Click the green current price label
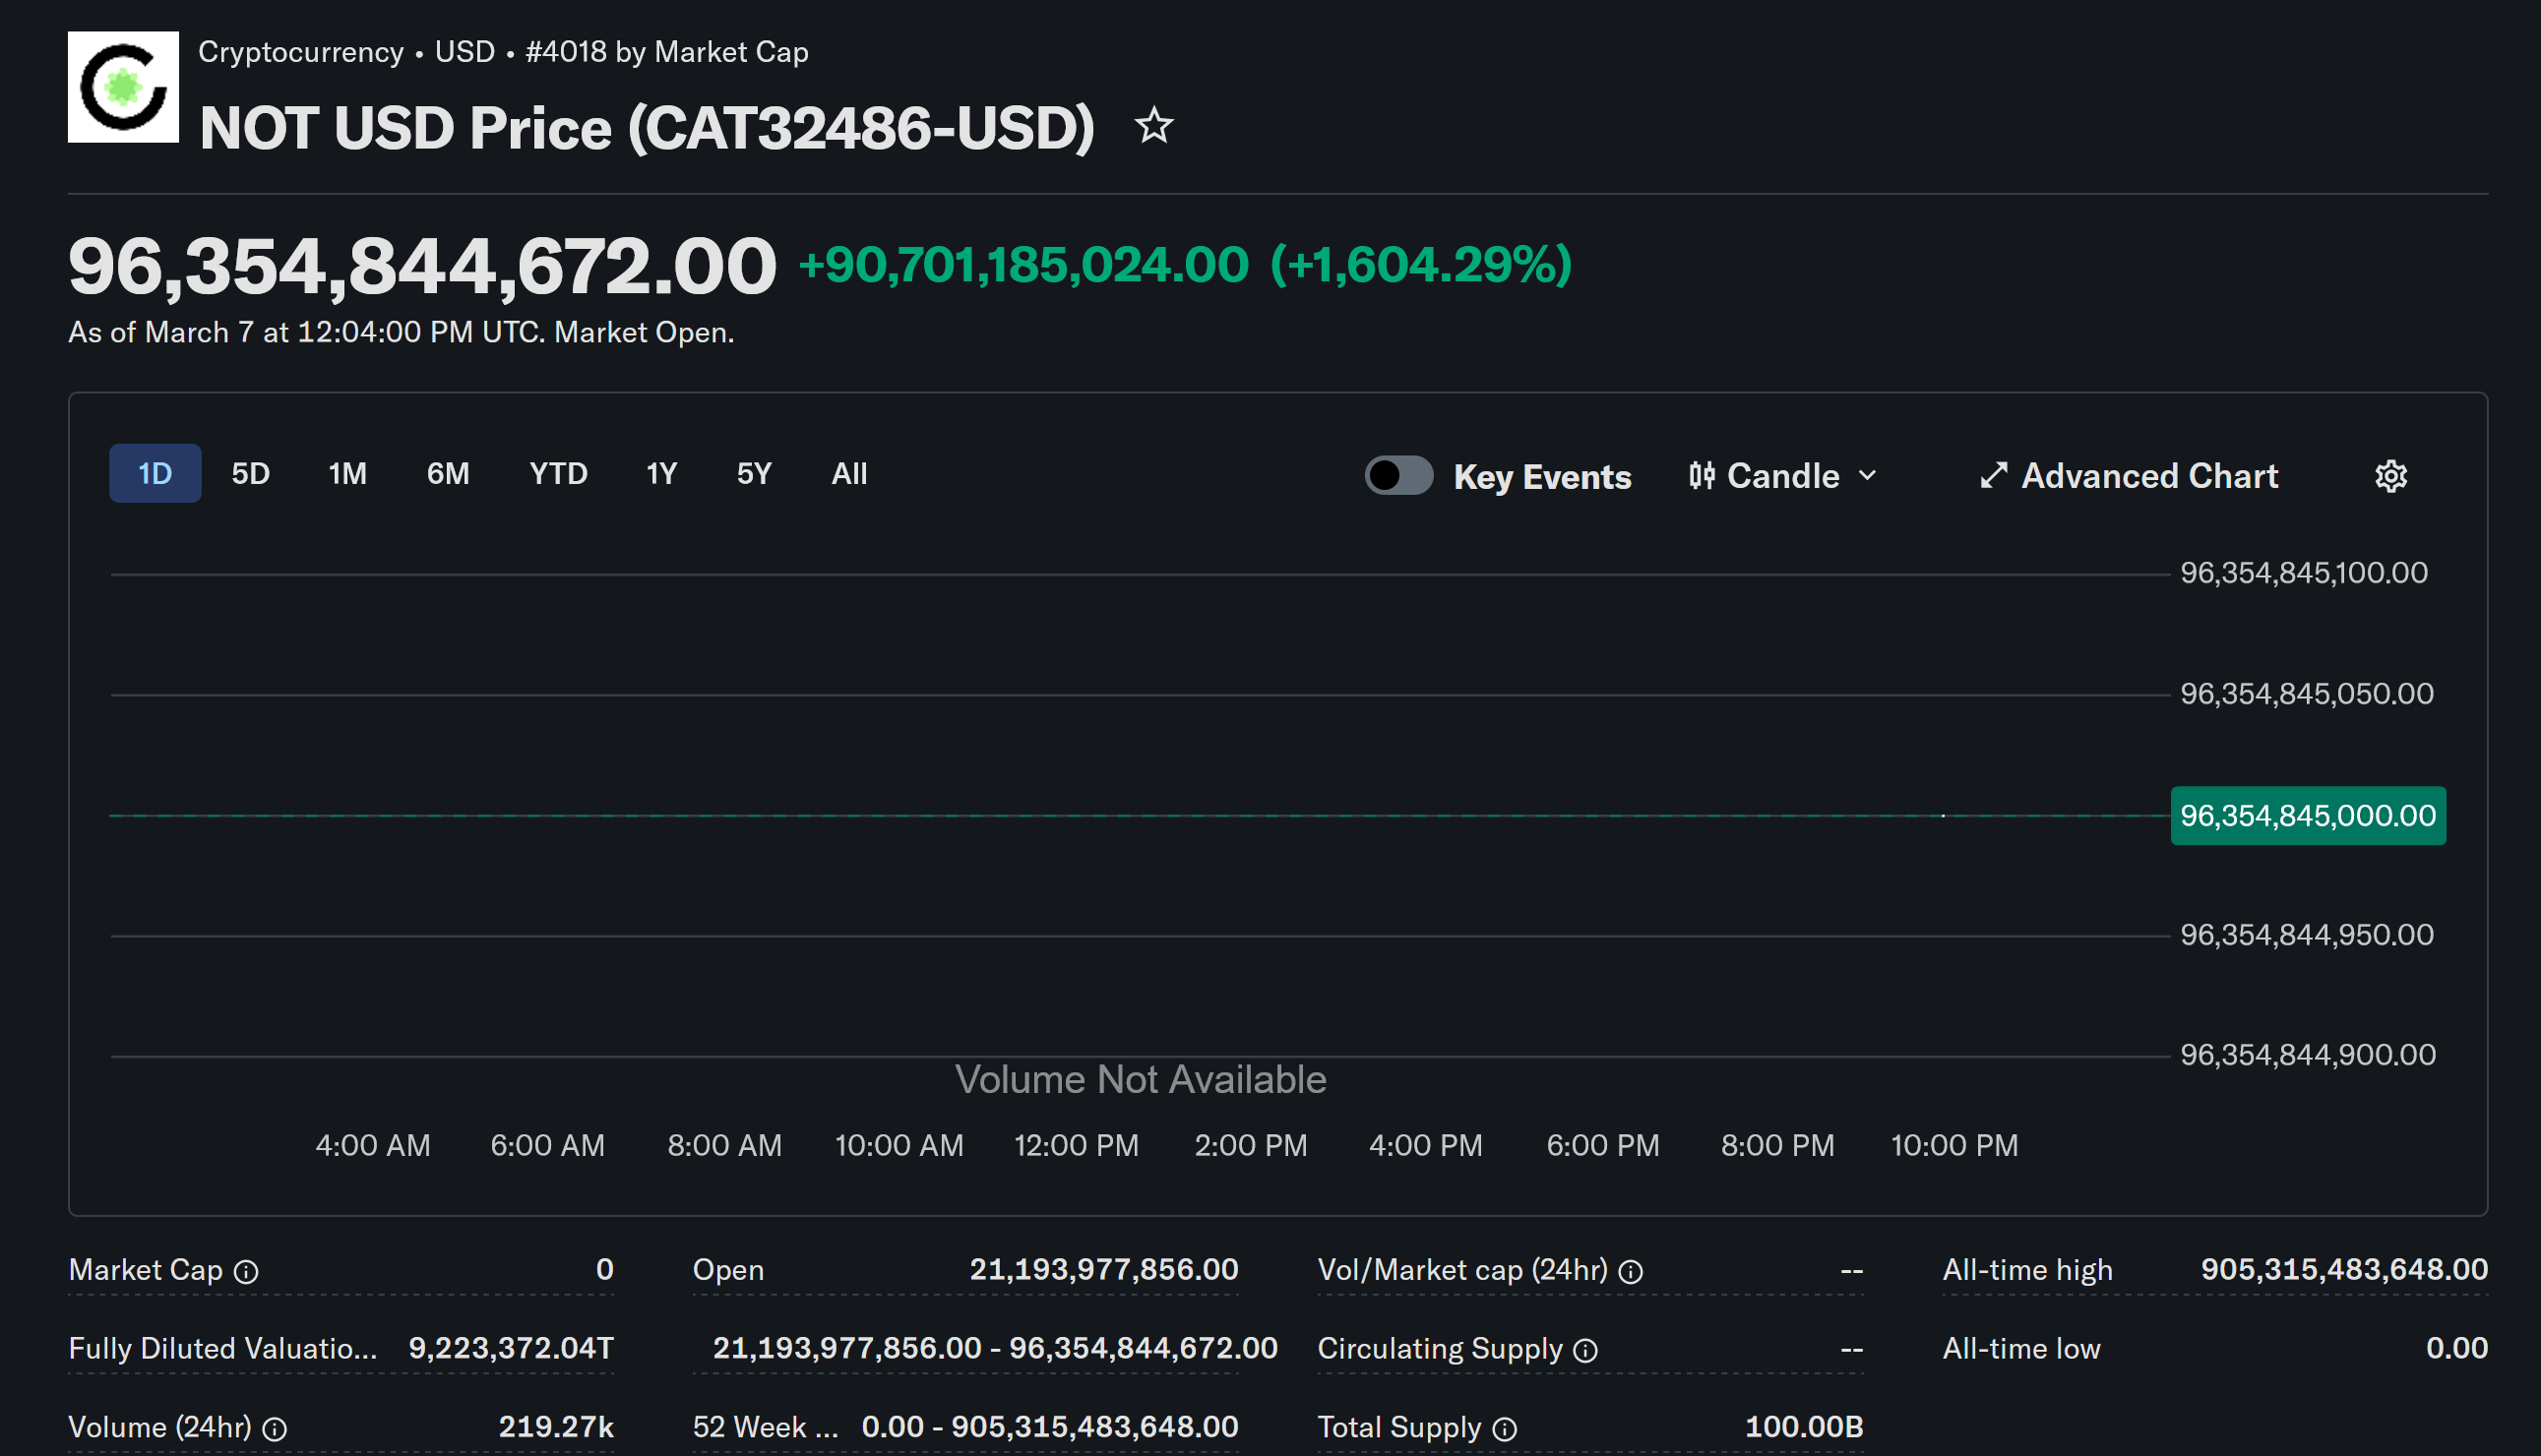This screenshot has width=2541, height=1456. tap(2307, 816)
